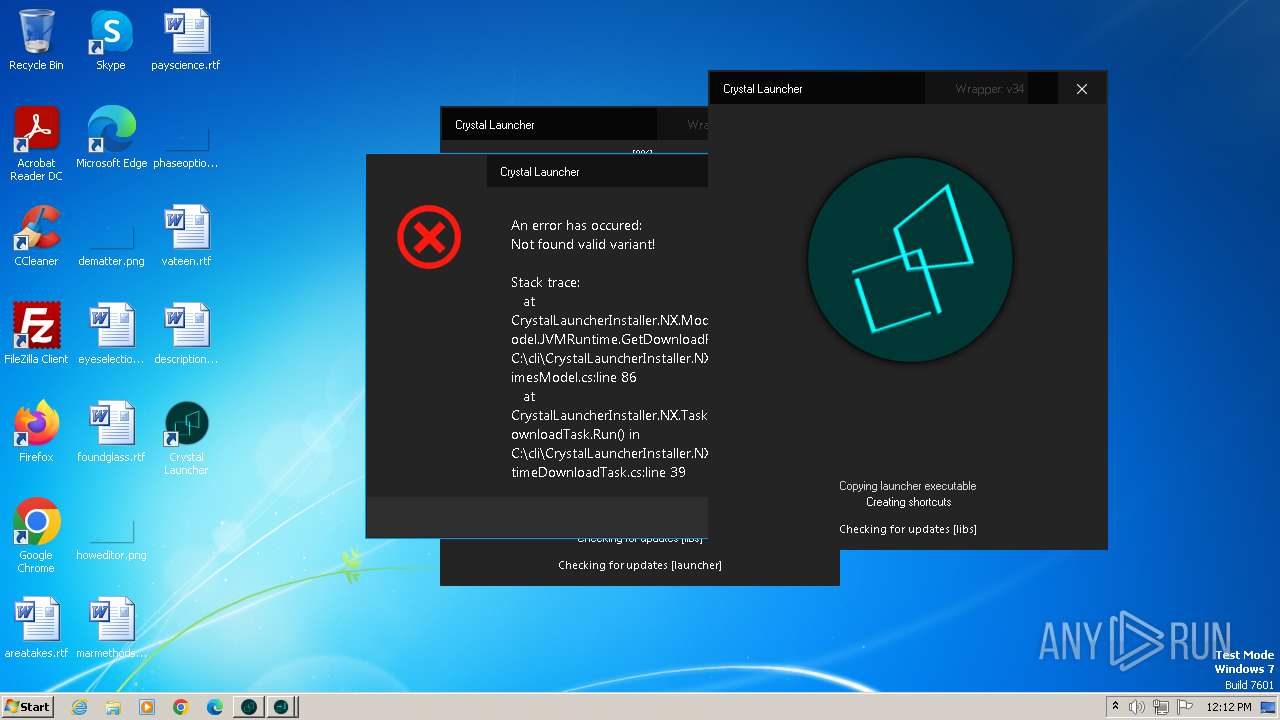Click 'Copying launcher executable' status text

click(908, 486)
